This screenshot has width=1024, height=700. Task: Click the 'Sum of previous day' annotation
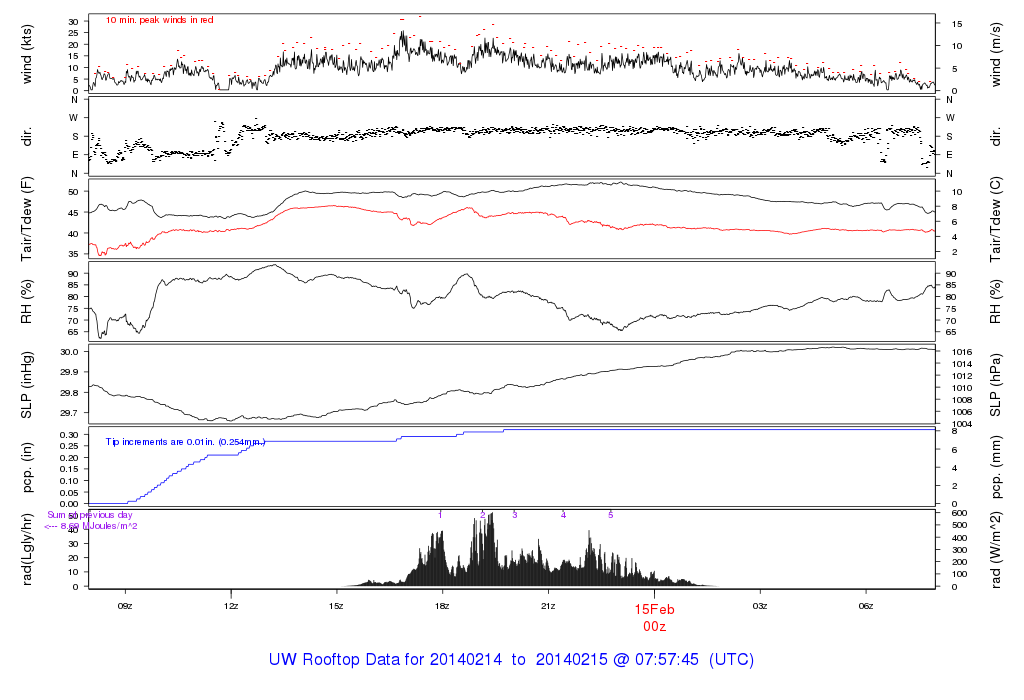[x=89, y=515]
